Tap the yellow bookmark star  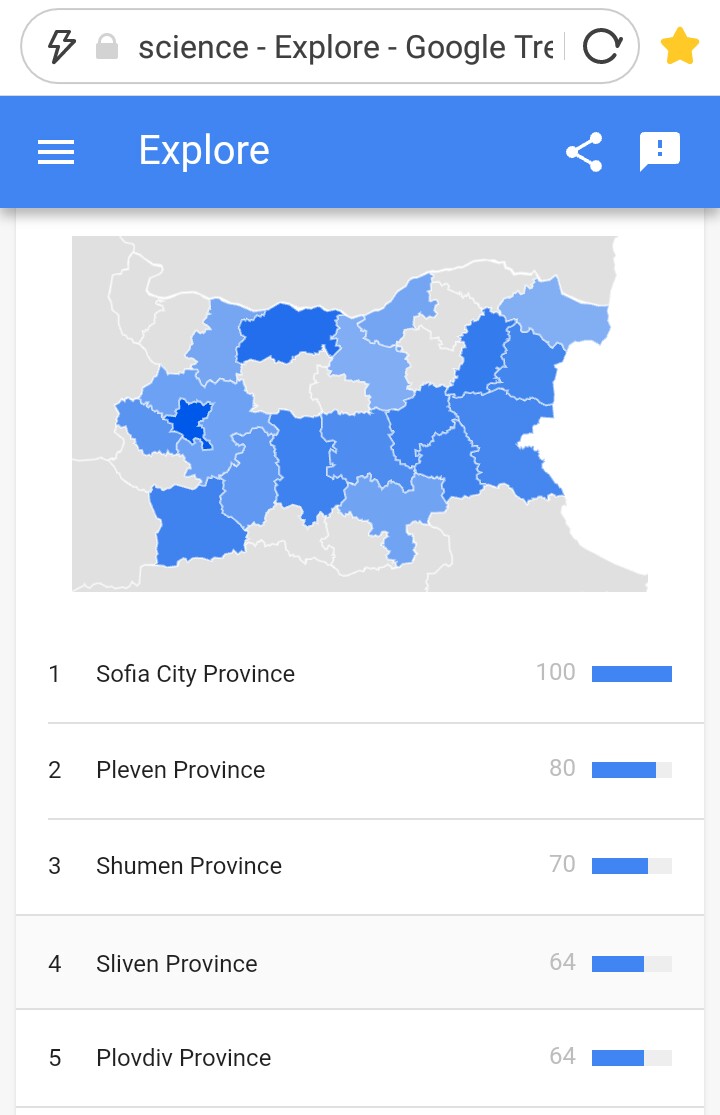coord(679,47)
